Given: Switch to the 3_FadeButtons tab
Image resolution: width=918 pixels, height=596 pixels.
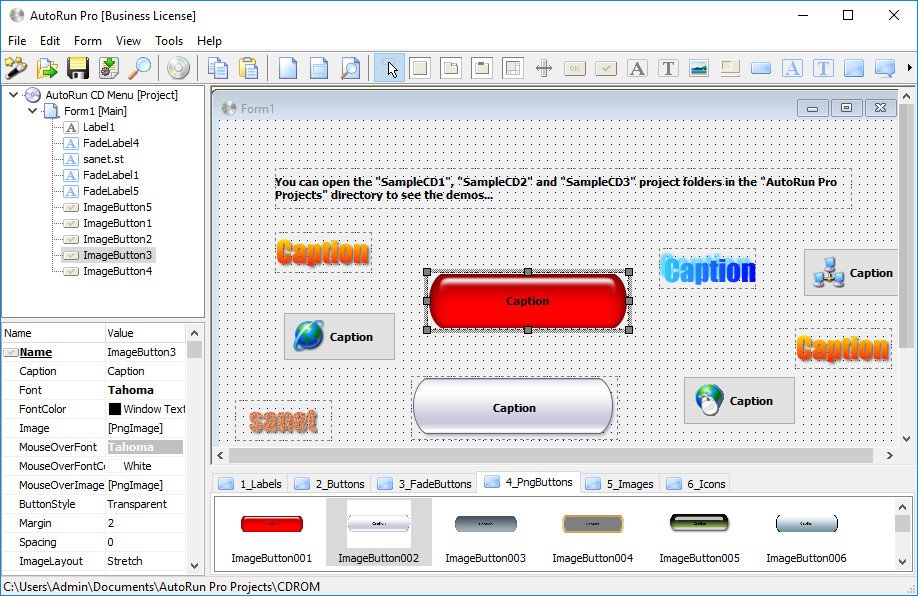Looking at the screenshot, I should point(424,484).
